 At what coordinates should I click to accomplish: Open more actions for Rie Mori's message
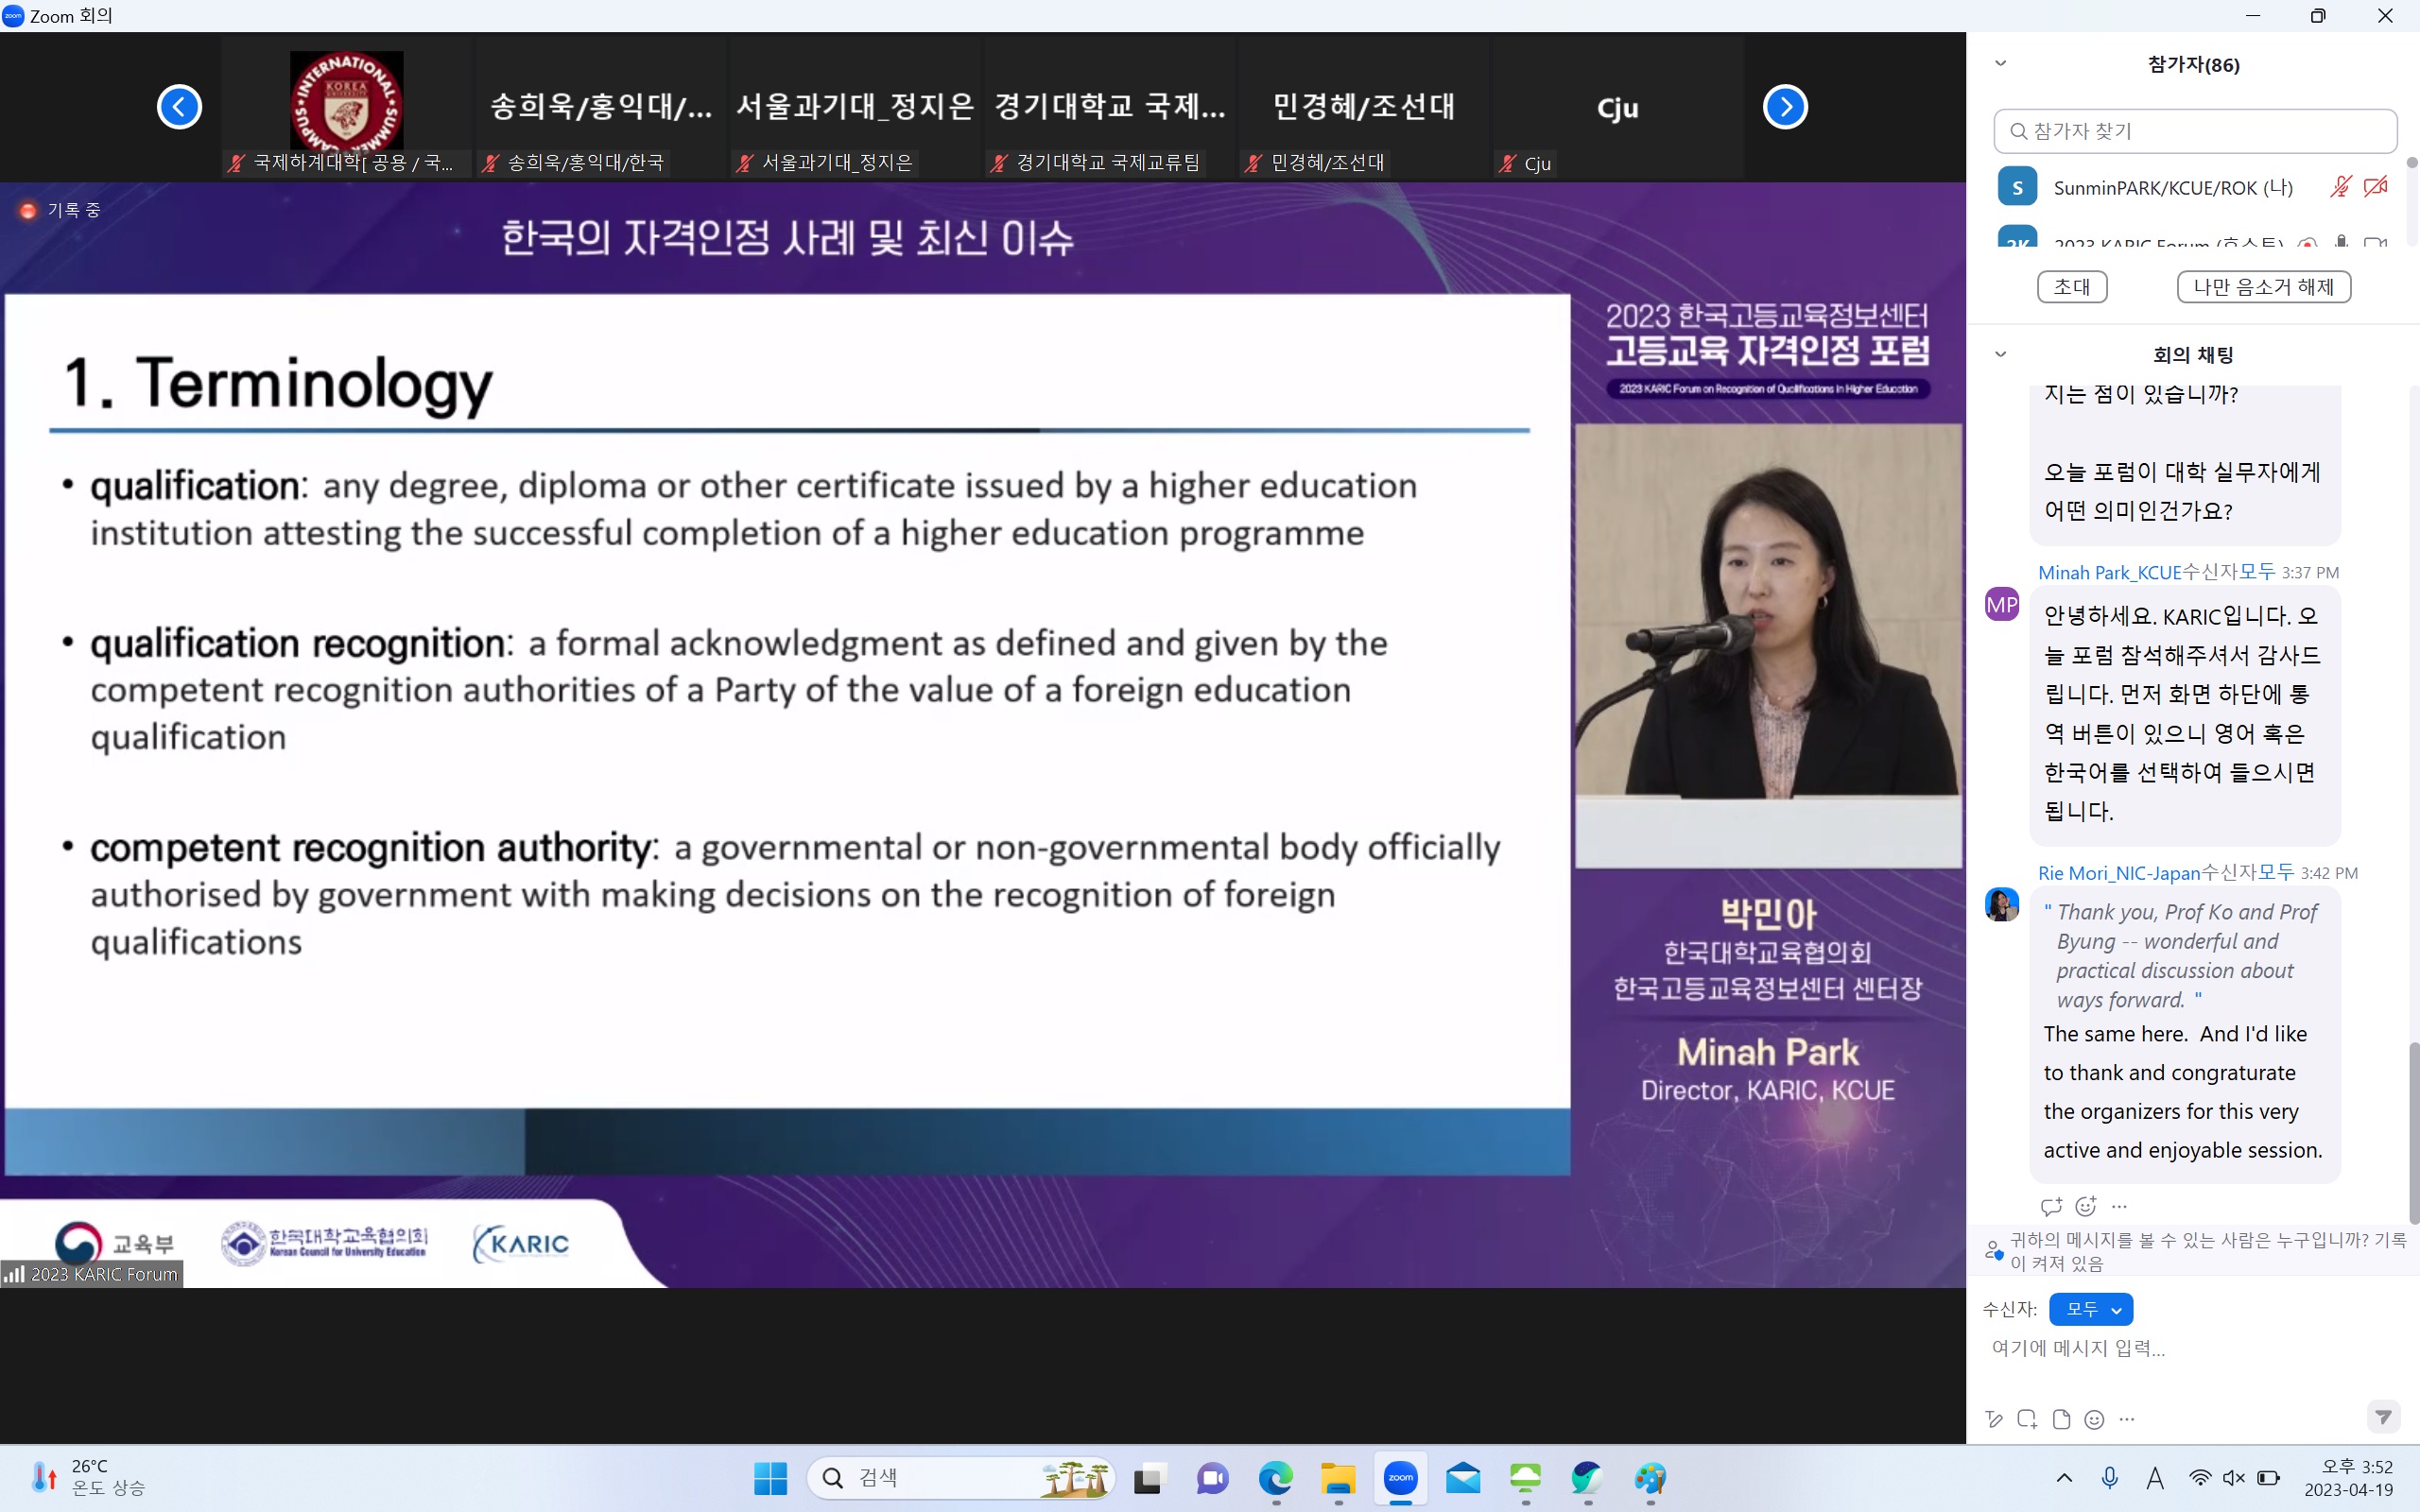tap(2119, 1206)
